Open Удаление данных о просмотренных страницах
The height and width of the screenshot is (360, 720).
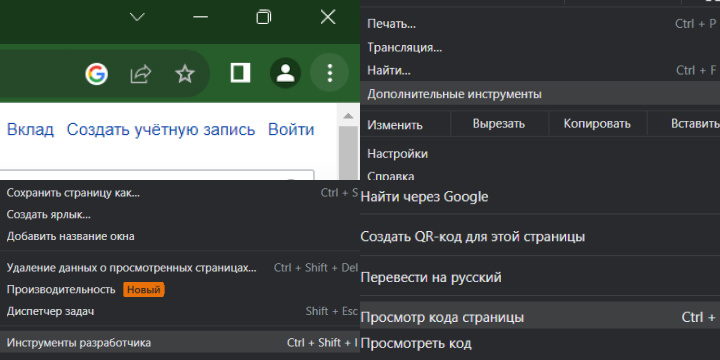[x=180, y=268]
